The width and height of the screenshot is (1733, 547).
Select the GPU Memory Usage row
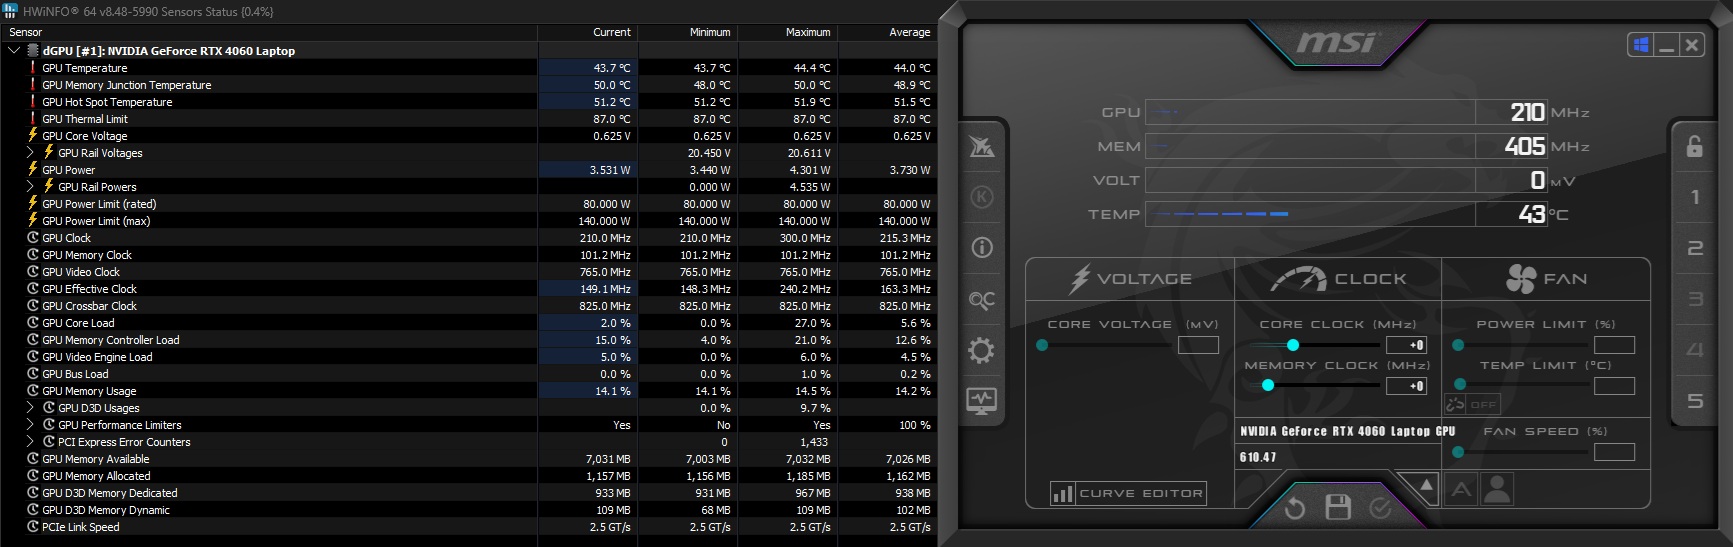[x=469, y=391]
